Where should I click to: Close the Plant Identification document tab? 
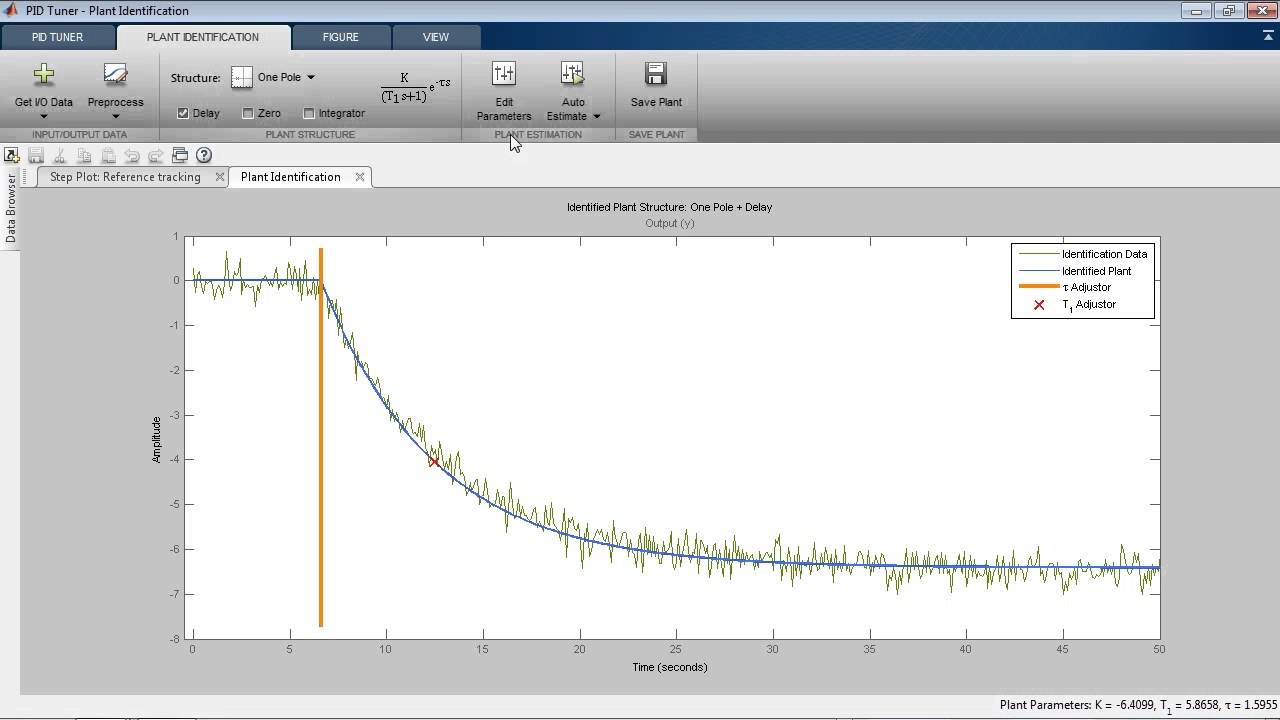[x=360, y=177]
